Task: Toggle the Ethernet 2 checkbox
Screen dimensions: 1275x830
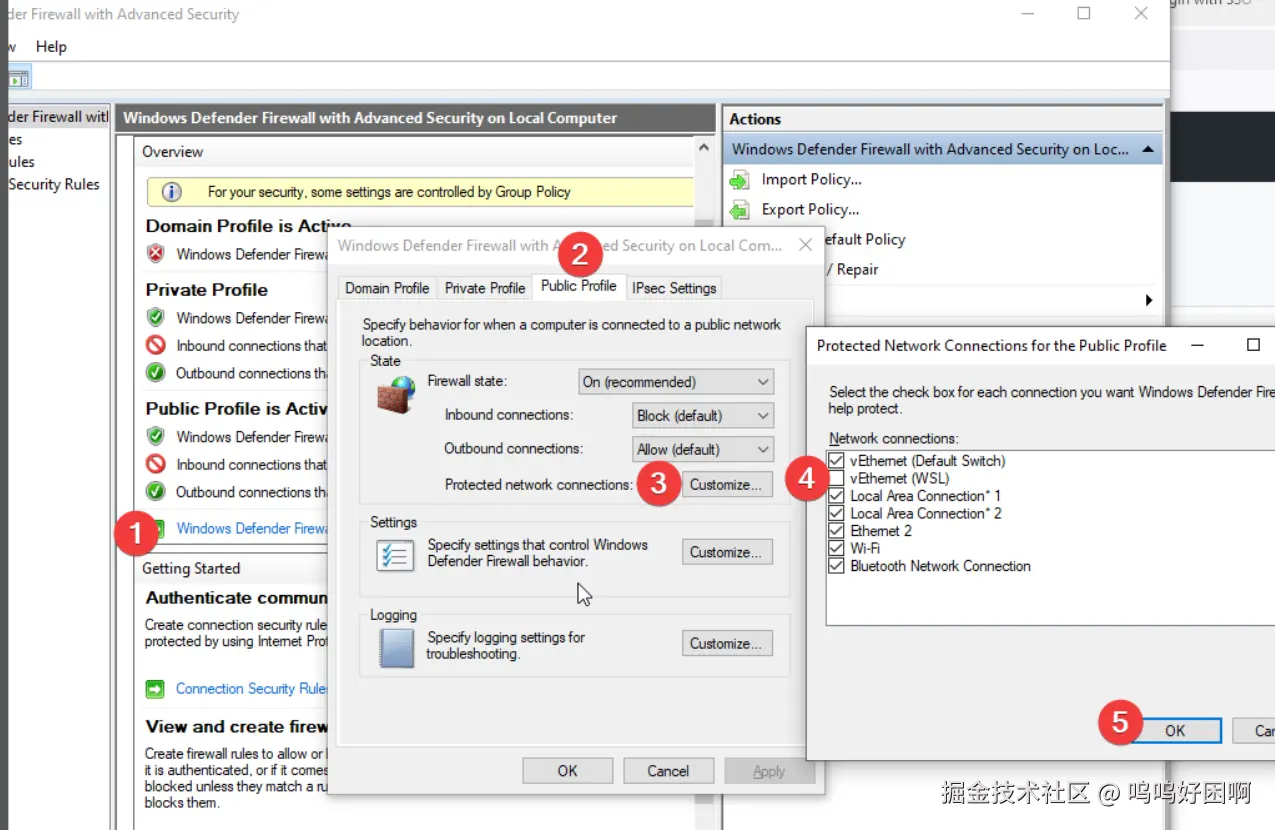Action: (837, 531)
